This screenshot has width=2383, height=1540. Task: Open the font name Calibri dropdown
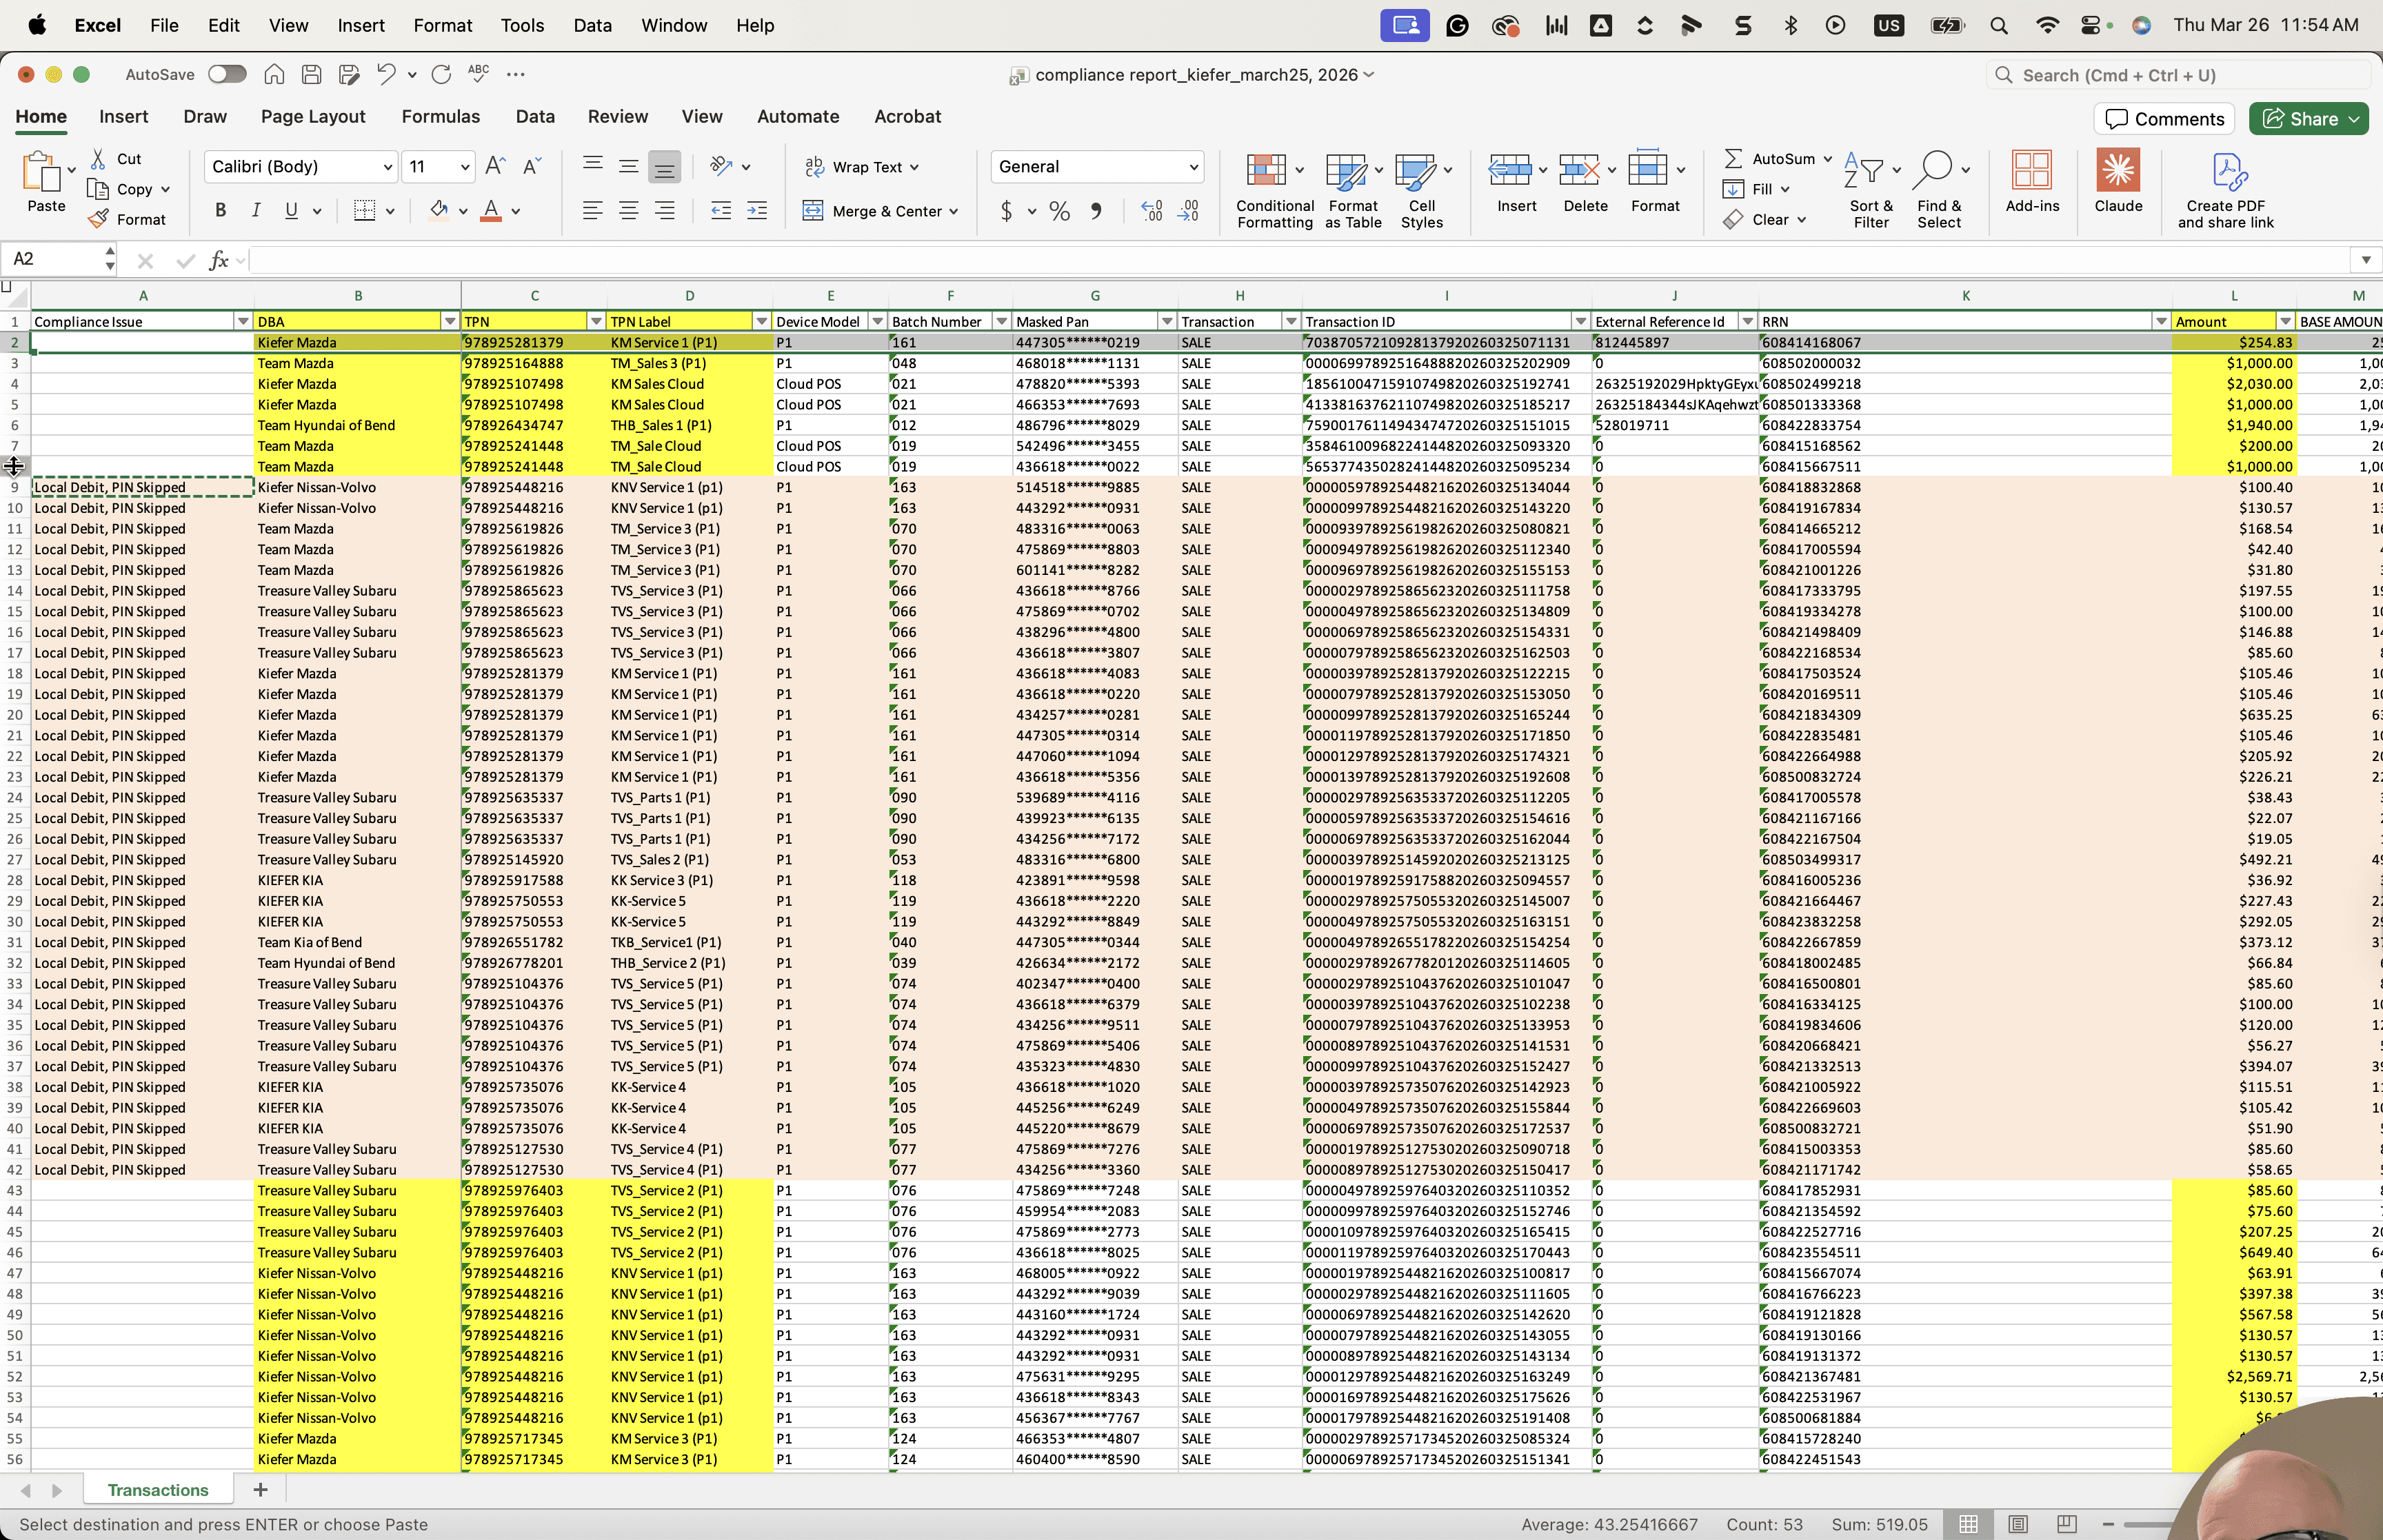(x=388, y=167)
